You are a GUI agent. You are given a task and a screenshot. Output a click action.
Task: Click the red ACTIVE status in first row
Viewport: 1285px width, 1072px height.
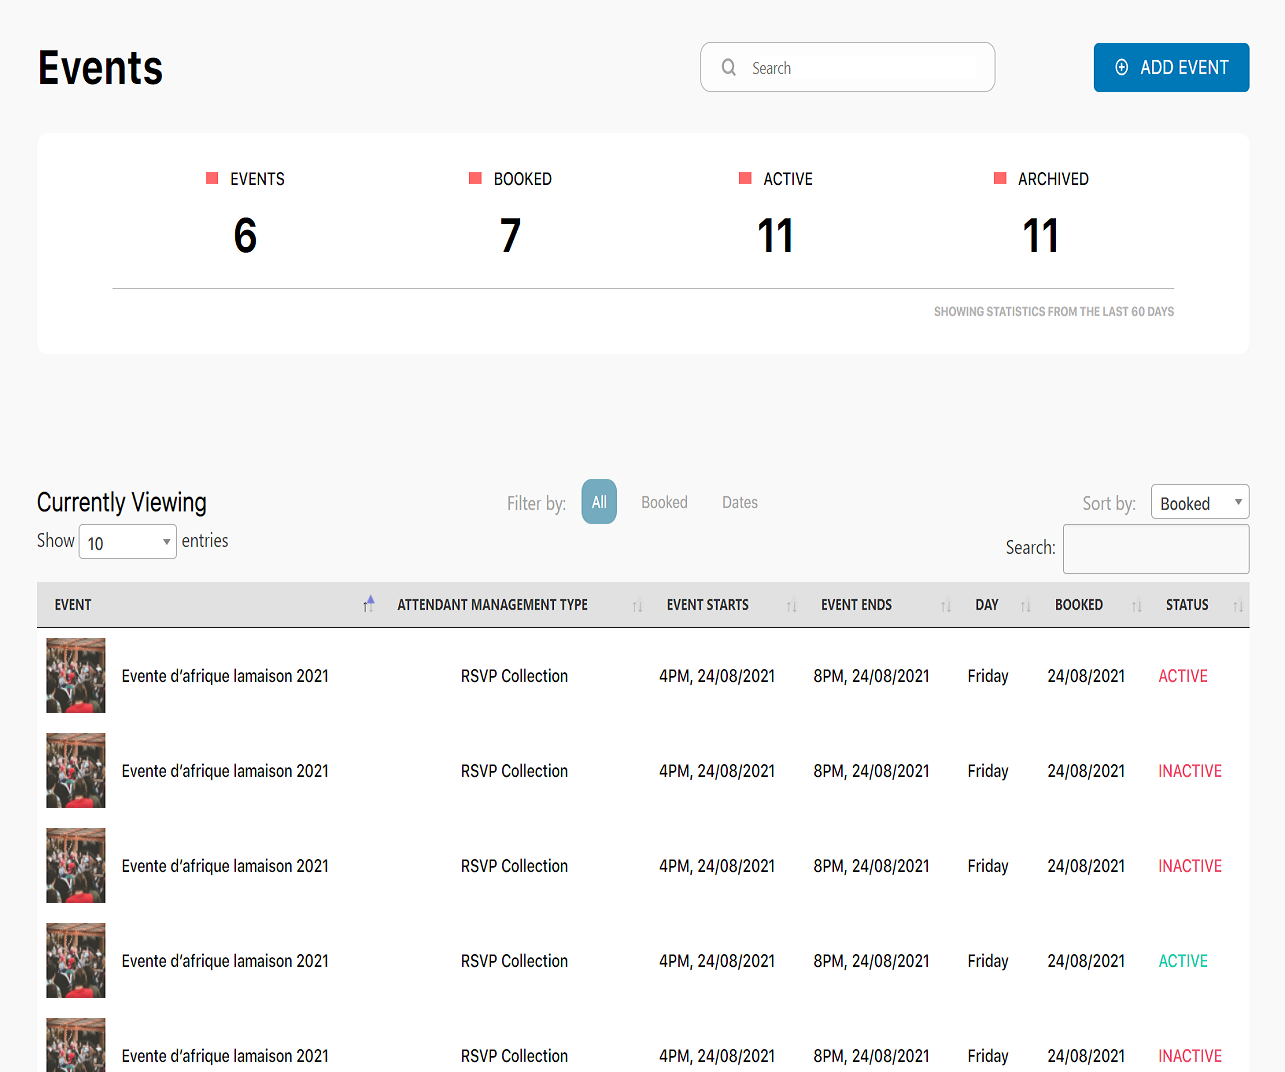(x=1183, y=676)
